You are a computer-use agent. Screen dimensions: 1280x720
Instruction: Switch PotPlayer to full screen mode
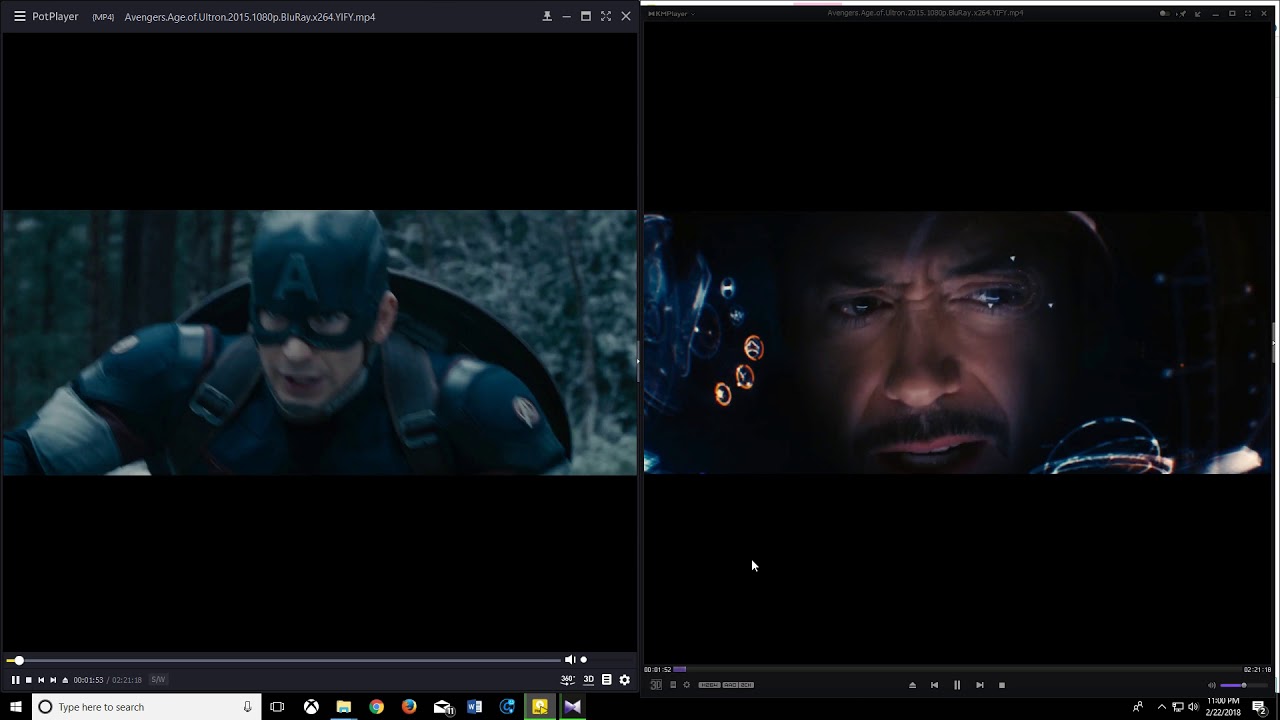(x=606, y=16)
